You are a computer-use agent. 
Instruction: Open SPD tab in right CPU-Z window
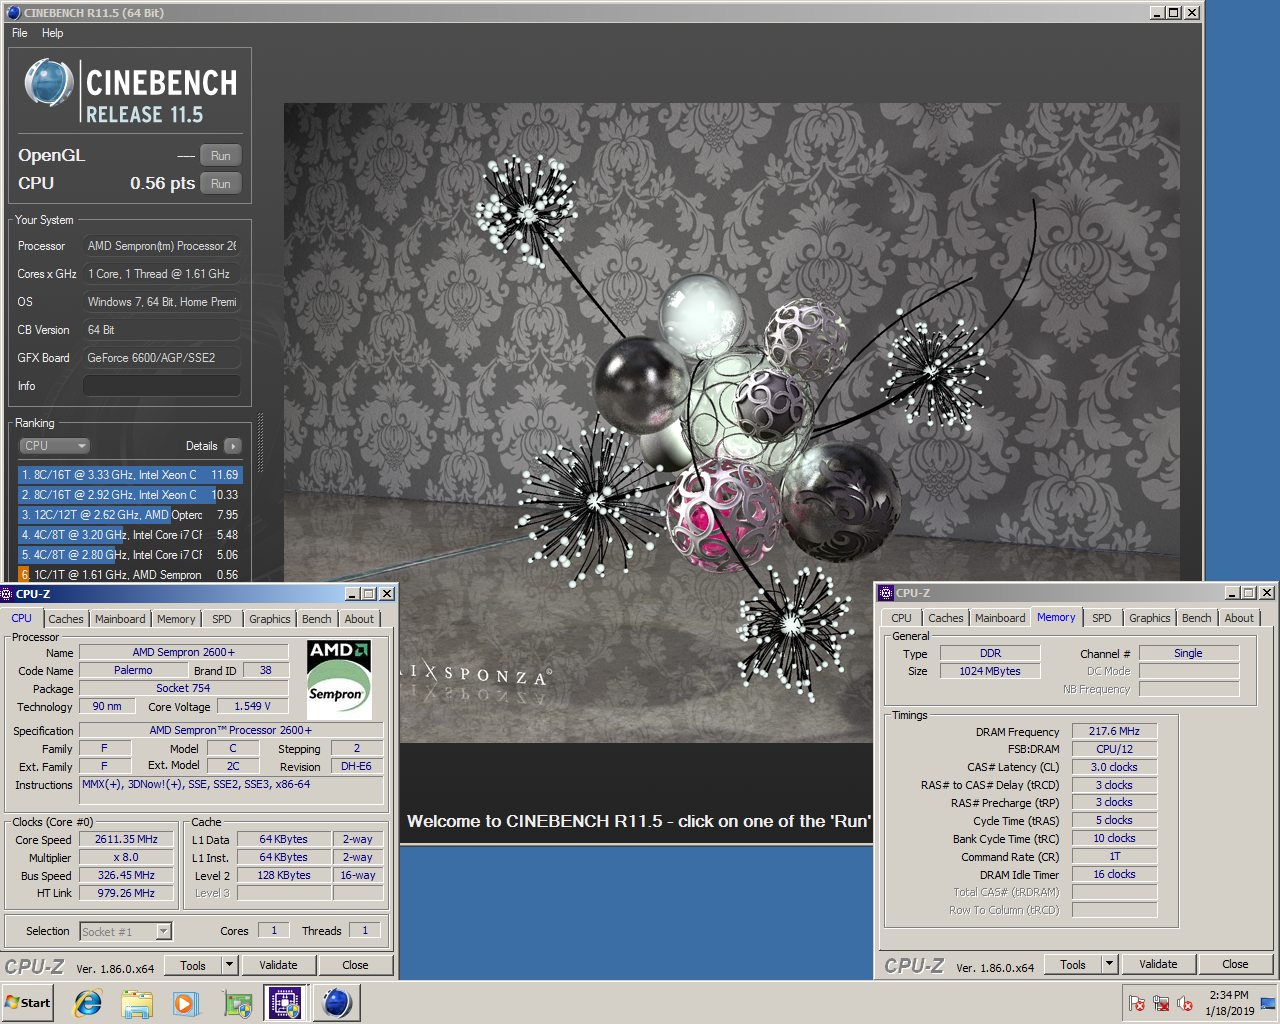pyautogui.click(x=1102, y=618)
